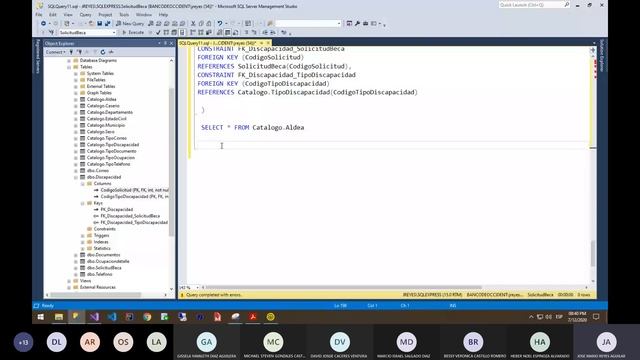Click the Refresh icon in Object Explorer

click(103, 52)
